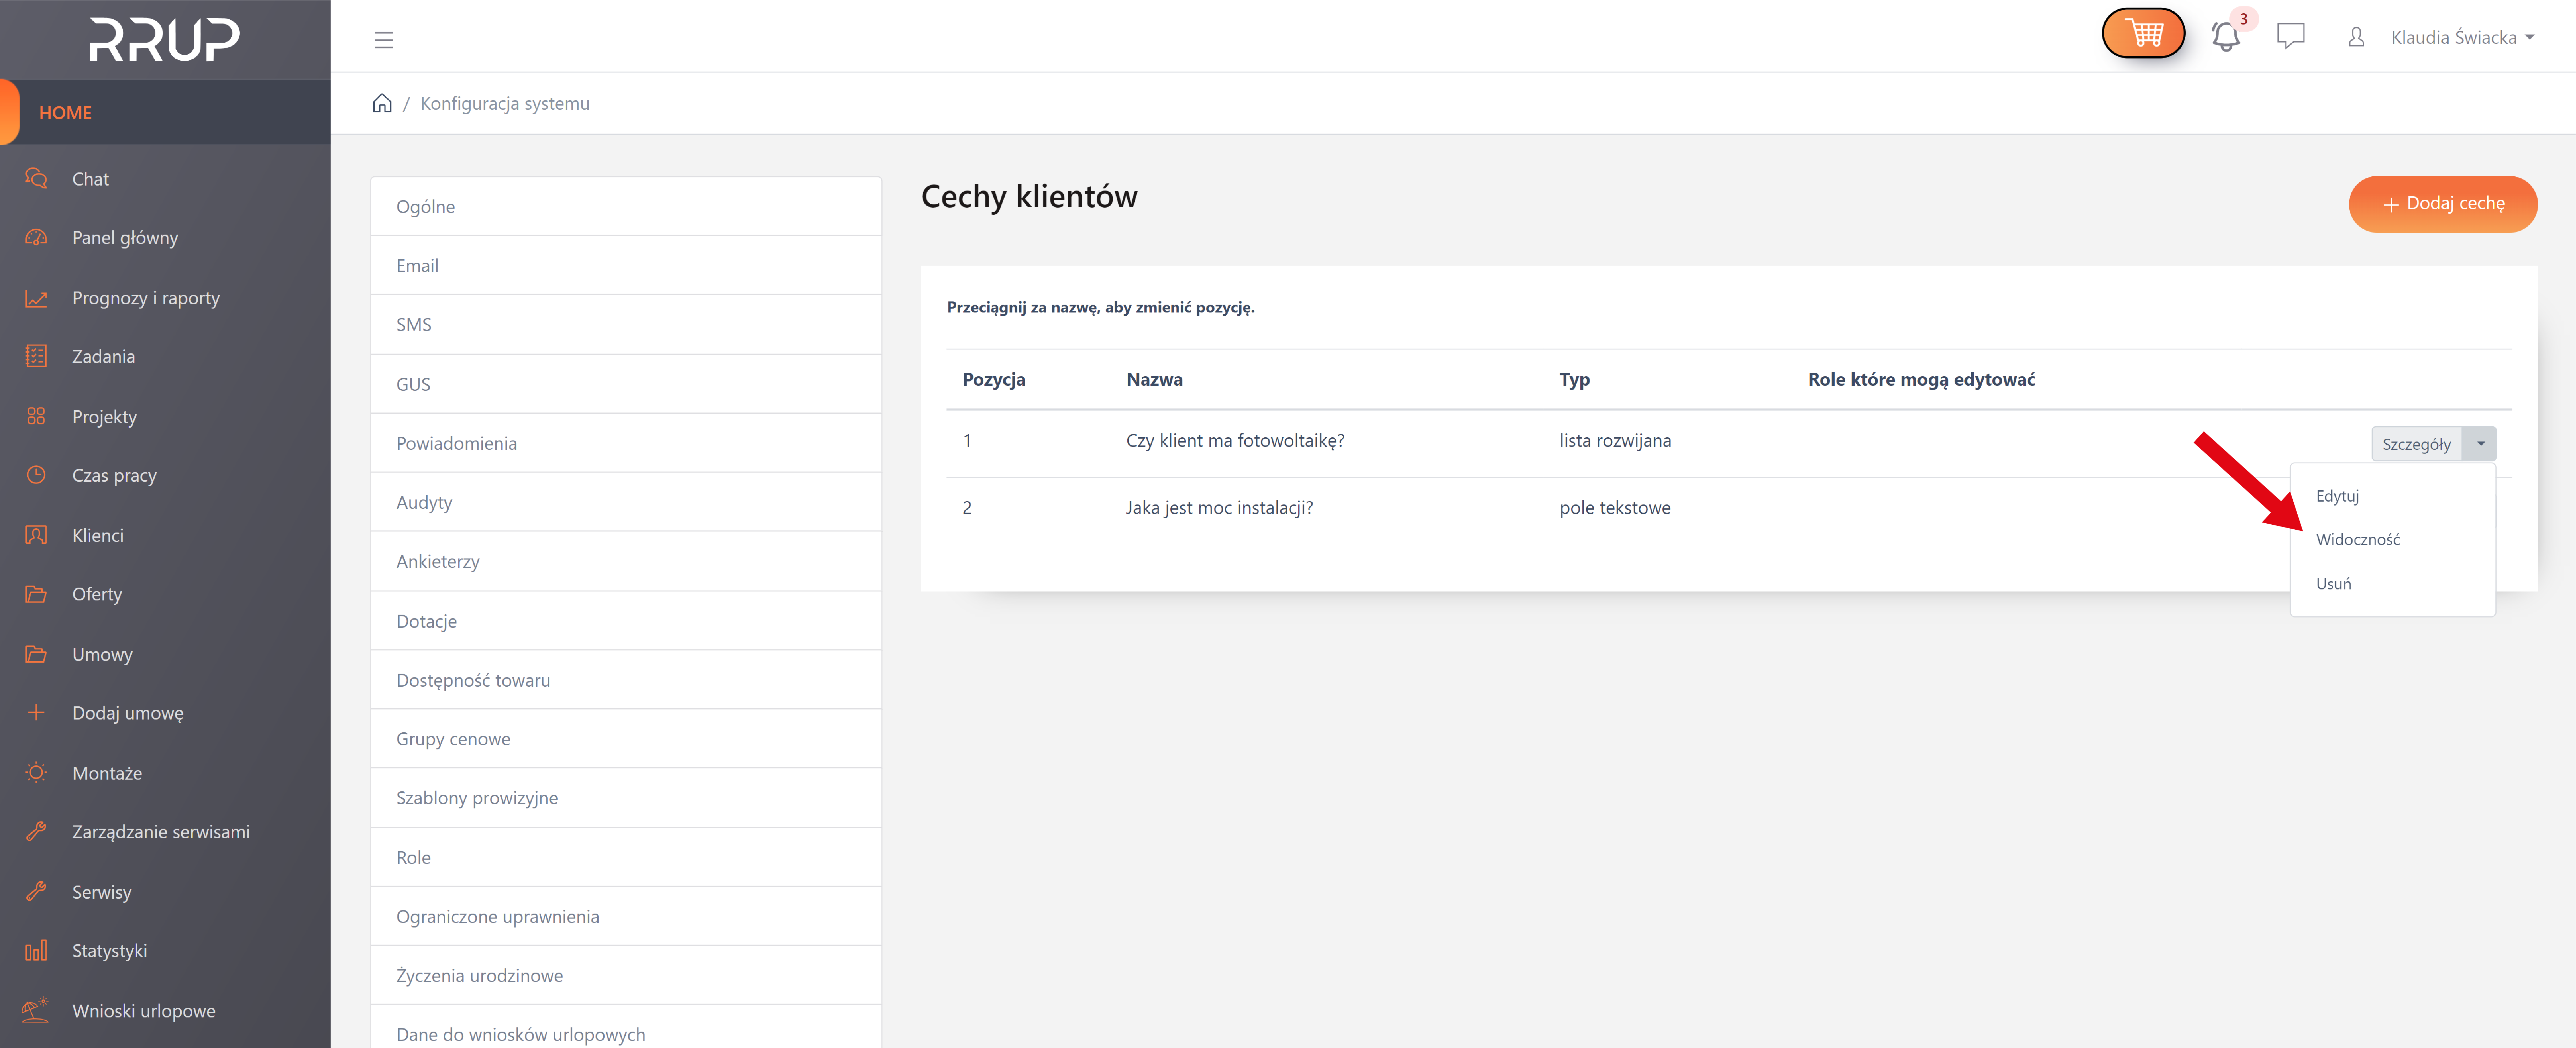Open Czas pracy clock item
The image size is (2576, 1048).
[114, 475]
